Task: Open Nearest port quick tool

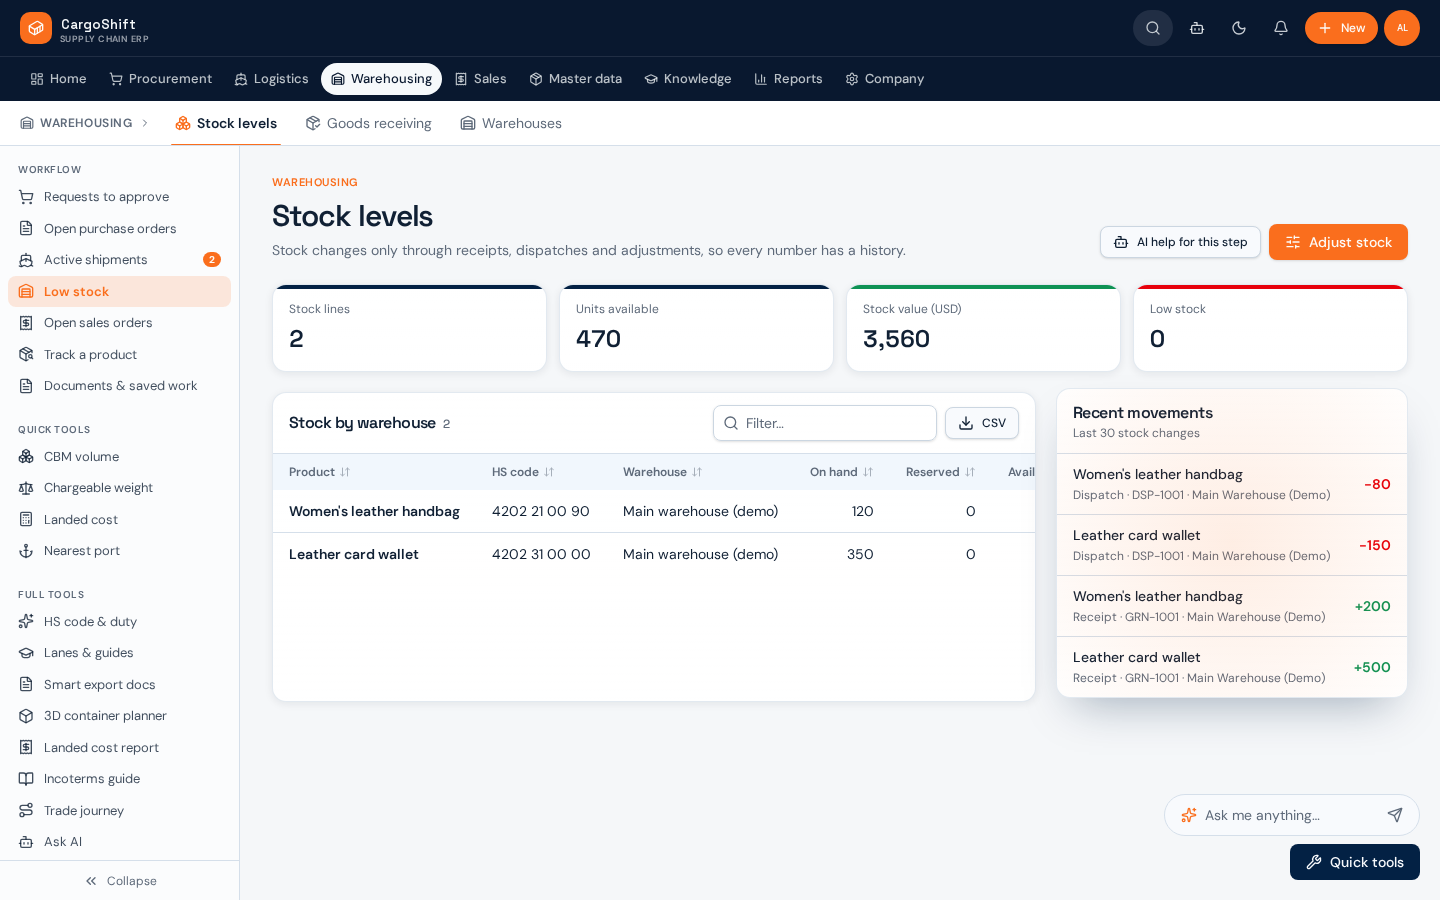Action: point(120,551)
